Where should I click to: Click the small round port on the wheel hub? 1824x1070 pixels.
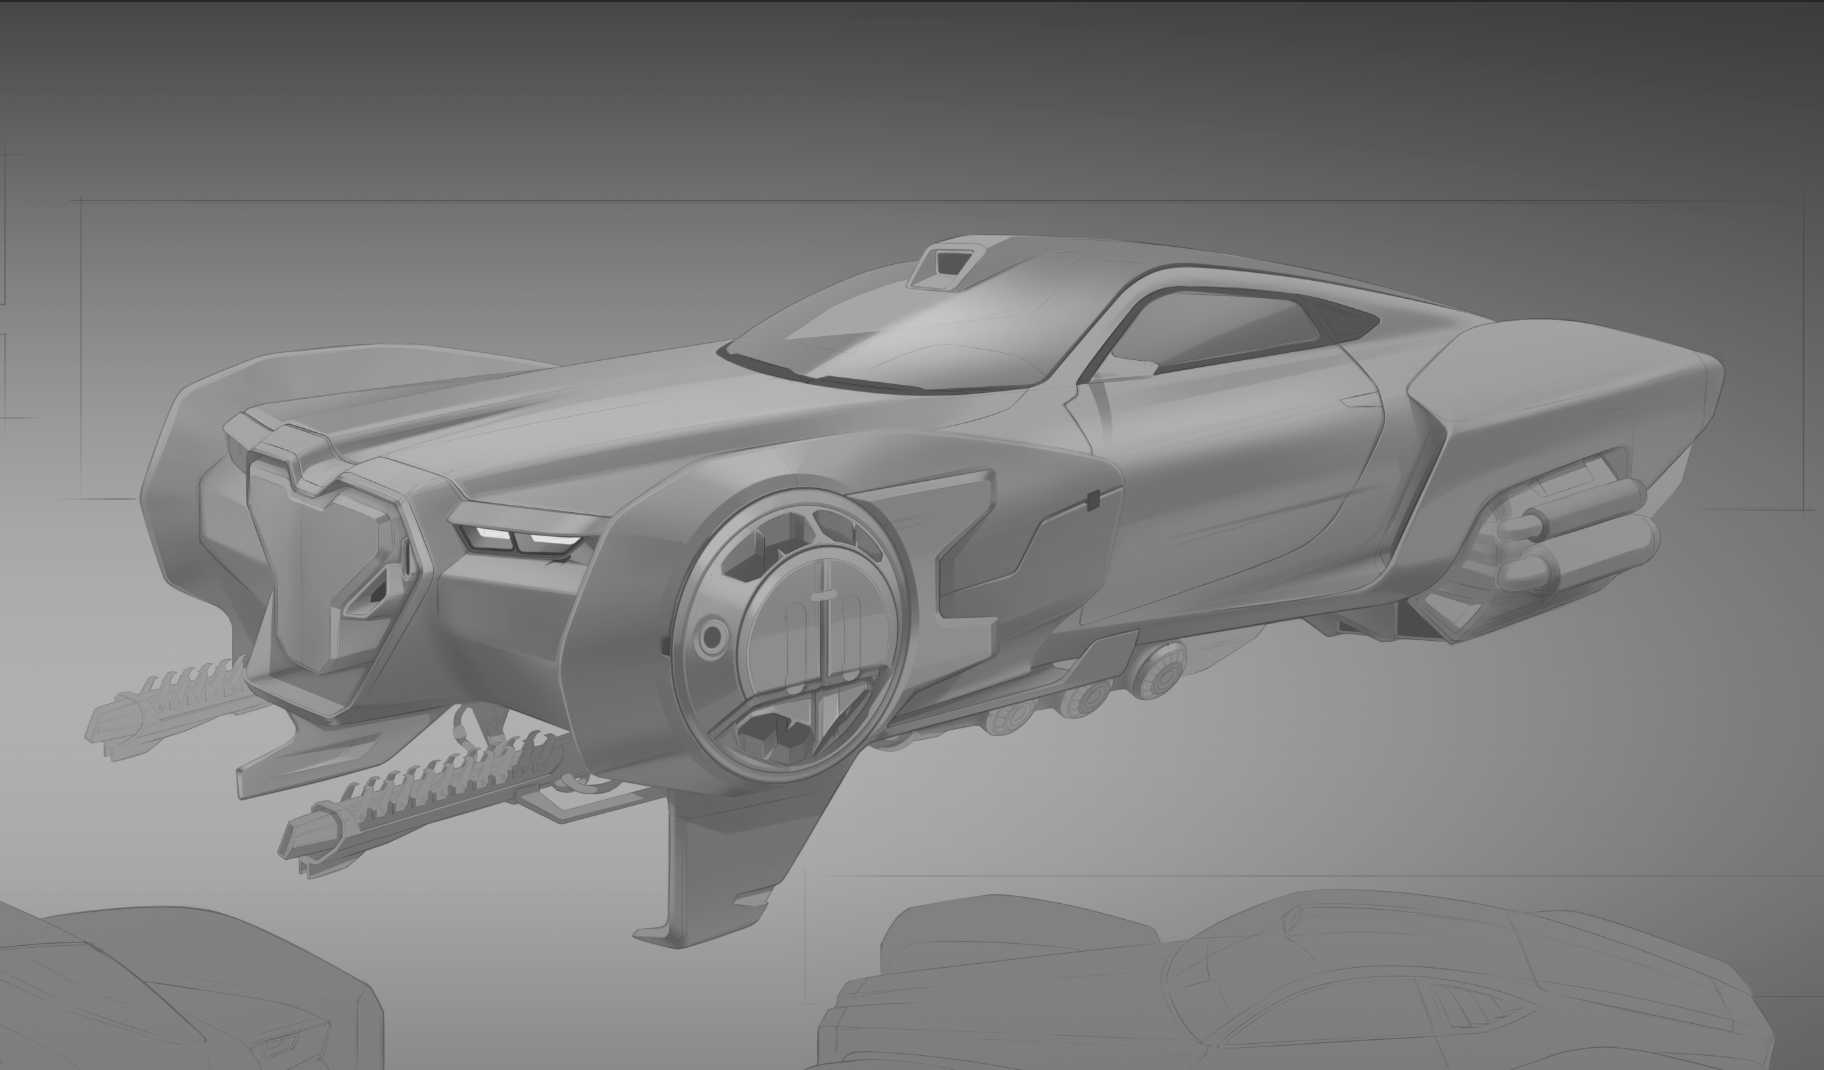click(x=712, y=635)
